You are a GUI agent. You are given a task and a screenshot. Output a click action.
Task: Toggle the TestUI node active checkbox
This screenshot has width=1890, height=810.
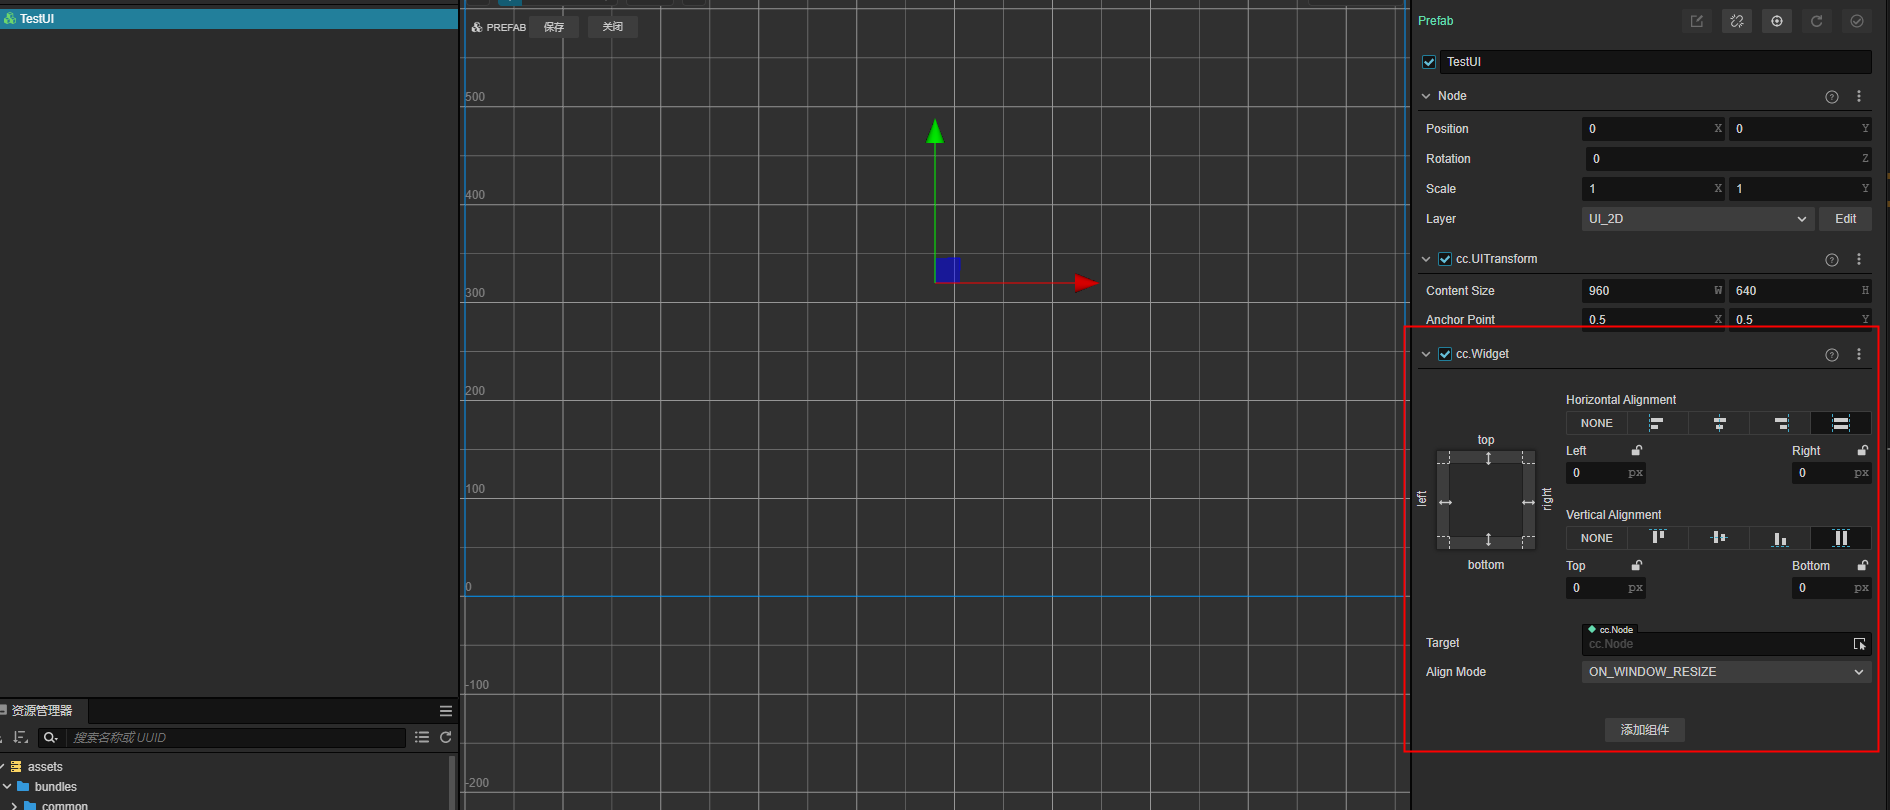click(x=1429, y=62)
